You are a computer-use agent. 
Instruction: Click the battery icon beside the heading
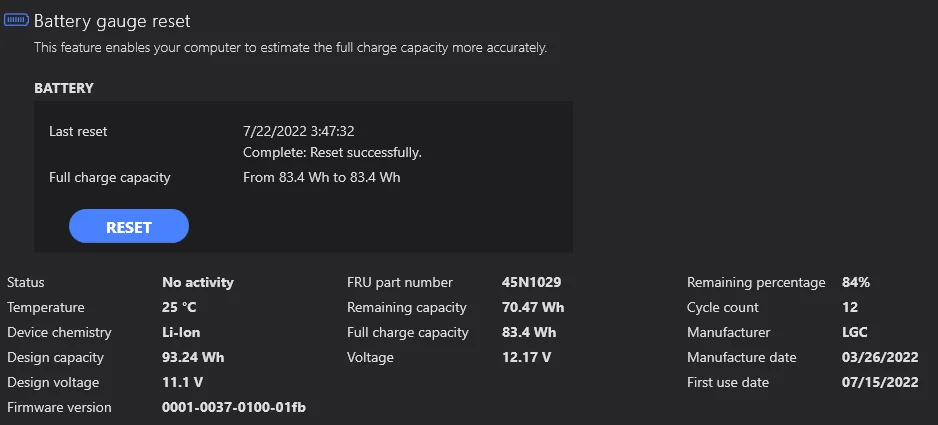(17, 20)
